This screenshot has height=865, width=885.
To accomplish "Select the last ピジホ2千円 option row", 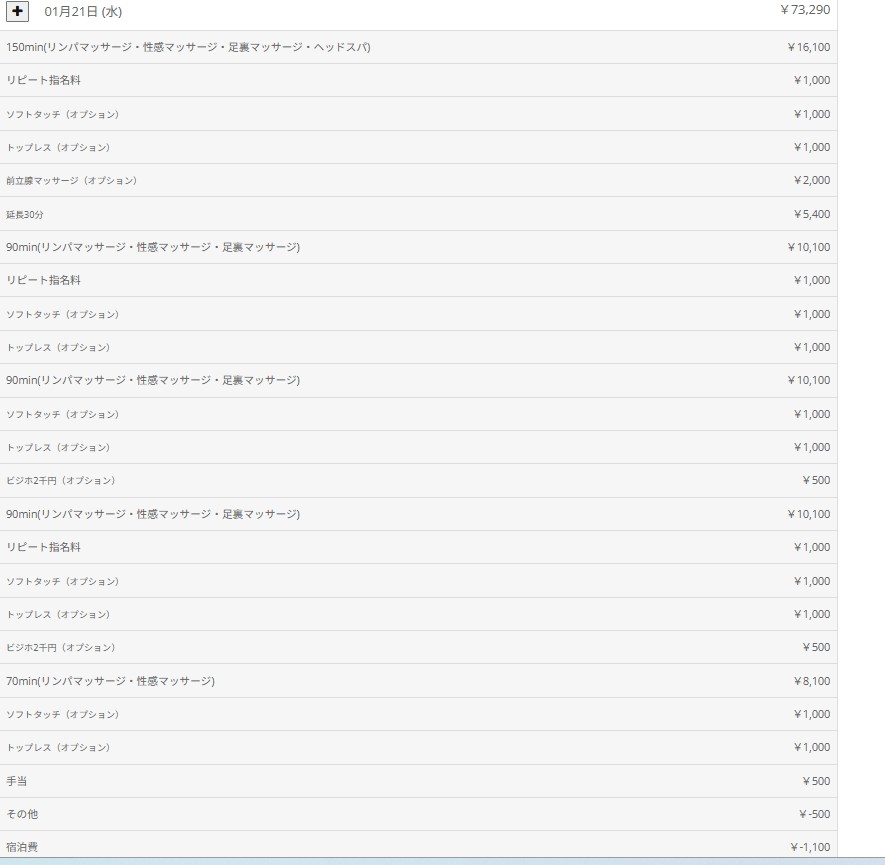I will coord(61,647).
